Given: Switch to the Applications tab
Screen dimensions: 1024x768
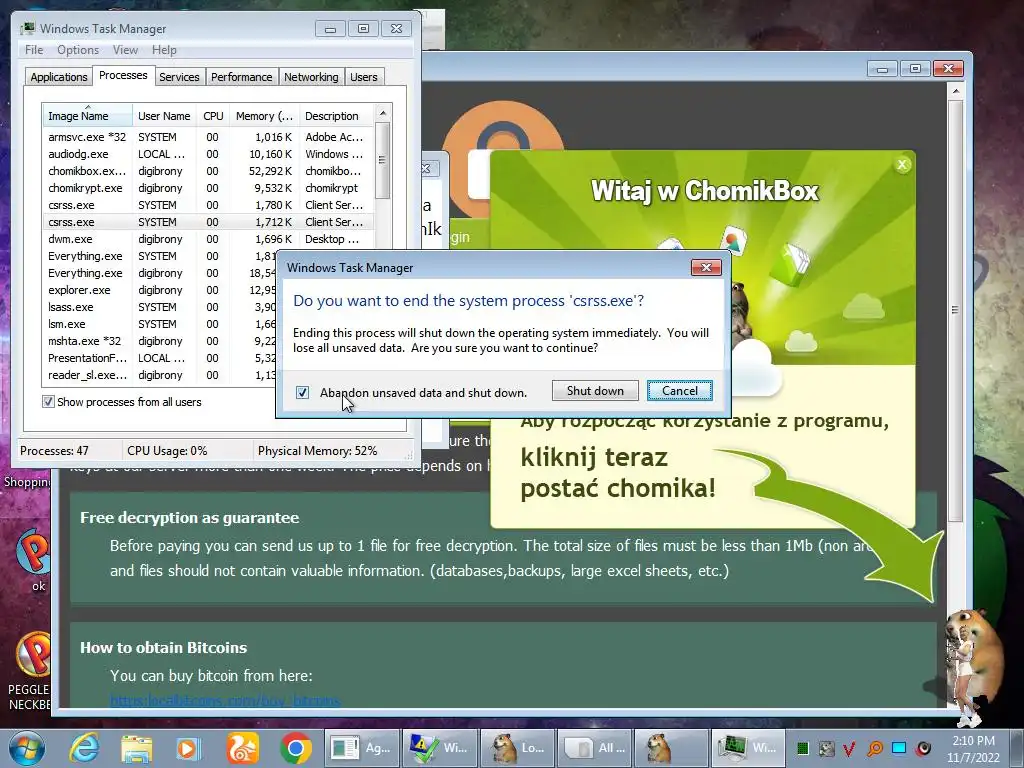Looking at the screenshot, I should click(59, 77).
